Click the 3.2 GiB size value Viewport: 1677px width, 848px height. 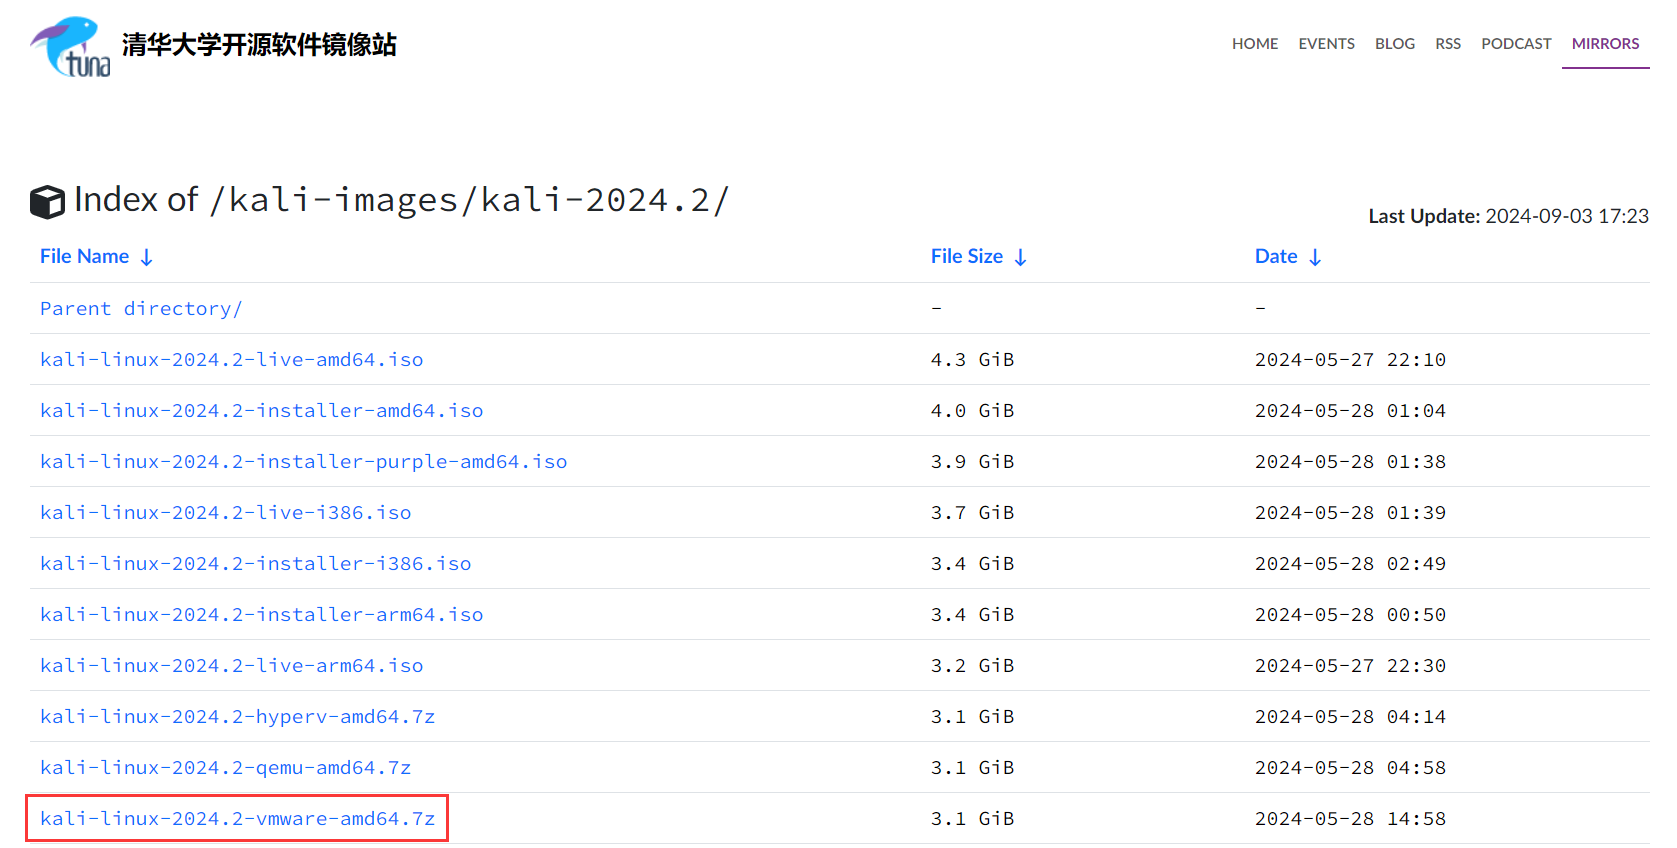[x=973, y=666]
